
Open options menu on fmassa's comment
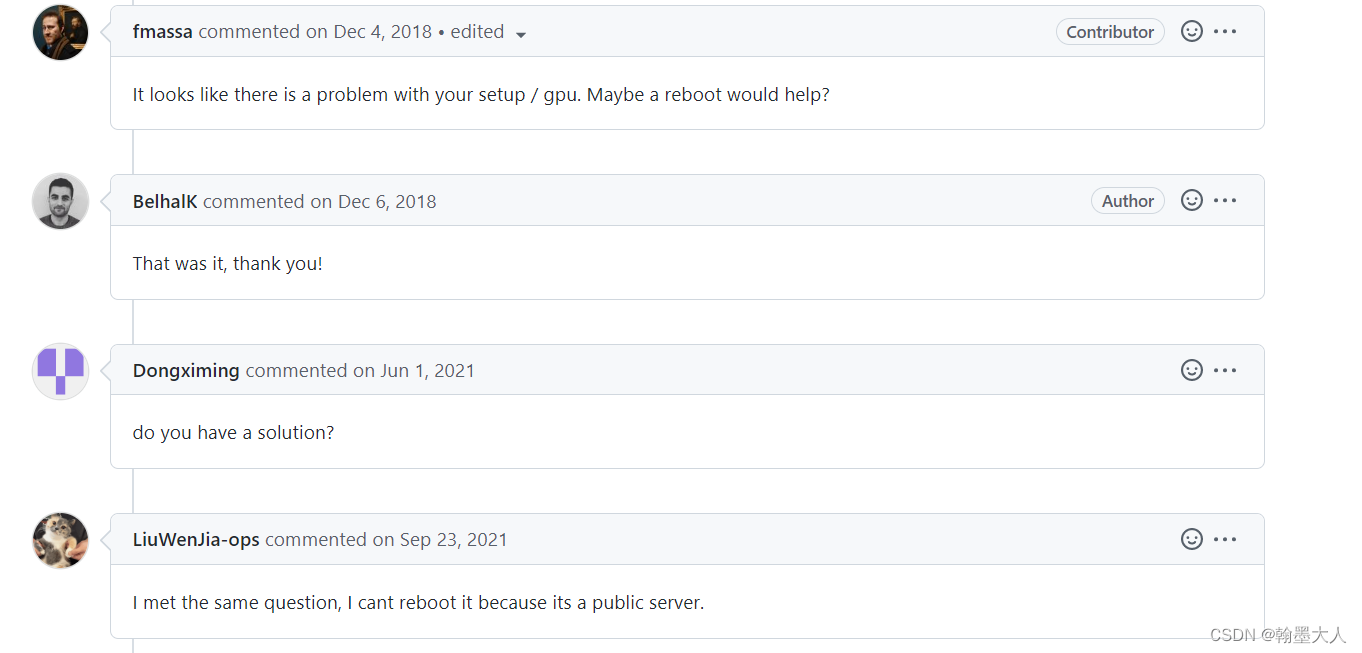(1225, 31)
